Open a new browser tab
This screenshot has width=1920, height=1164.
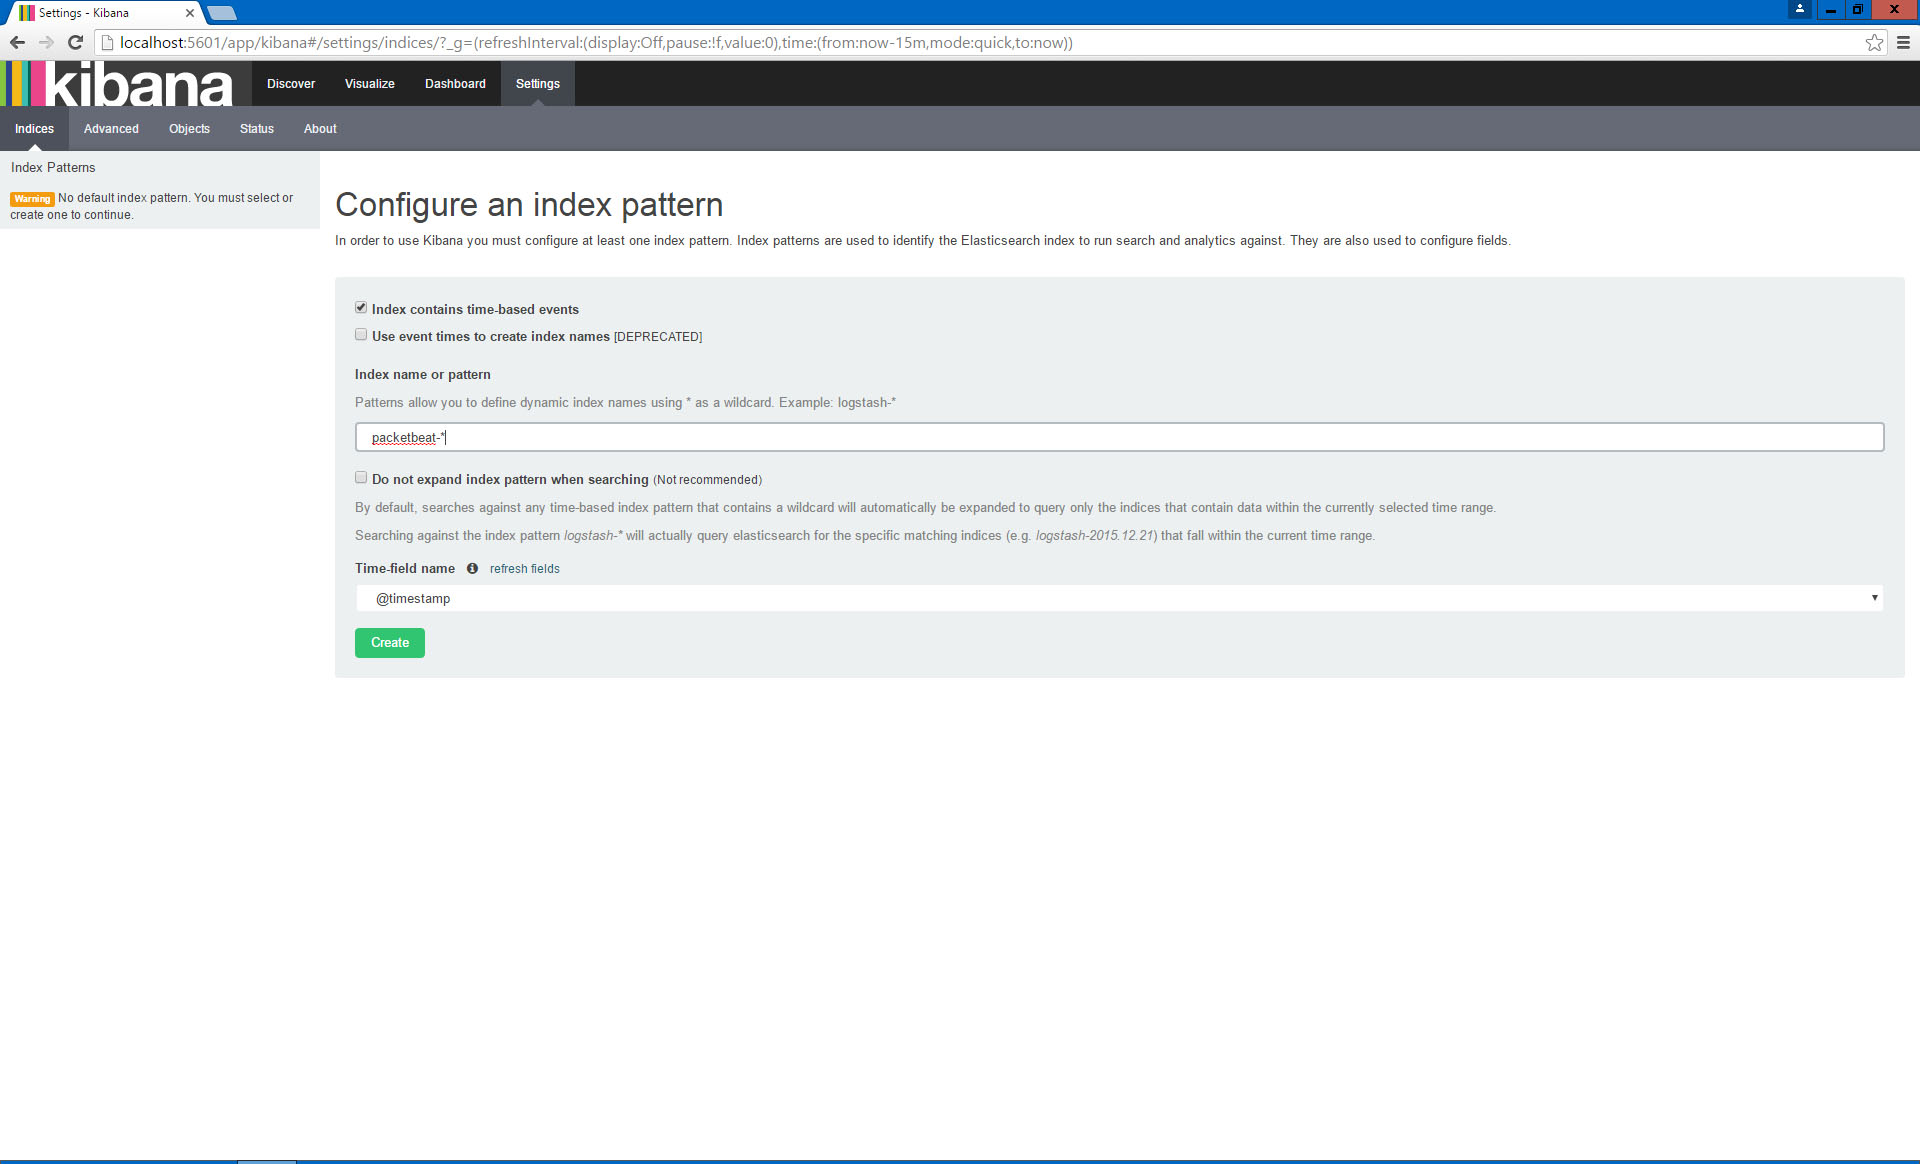coord(222,13)
